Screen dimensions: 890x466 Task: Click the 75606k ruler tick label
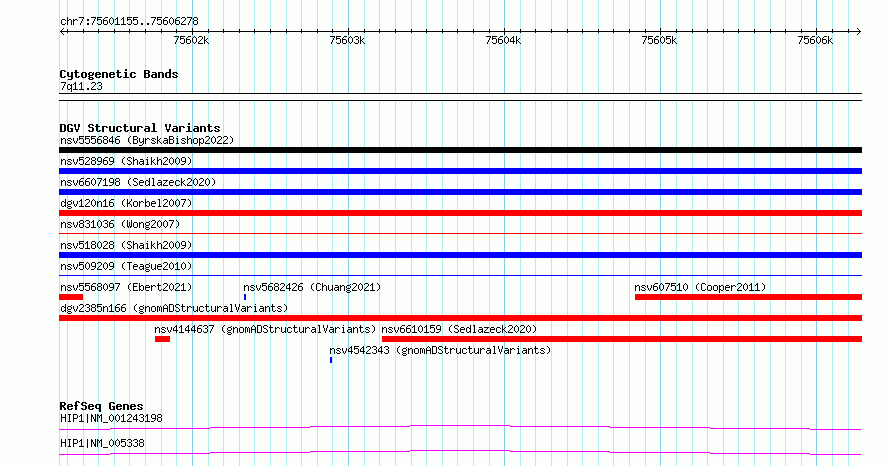click(x=815, y=40)
